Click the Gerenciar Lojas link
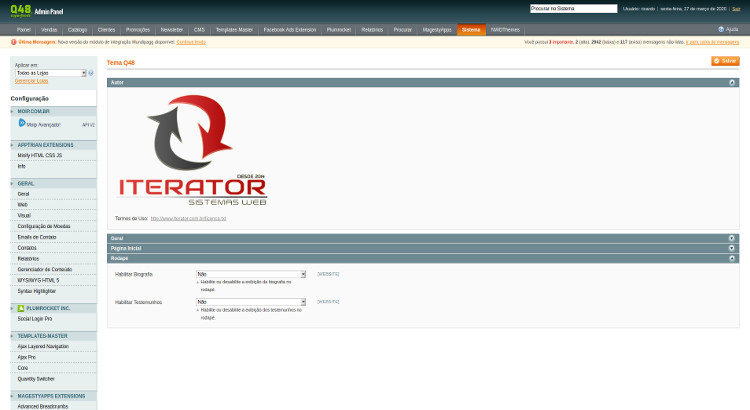The height and width of the screenshot is (410, 750). tap(32, 81)
